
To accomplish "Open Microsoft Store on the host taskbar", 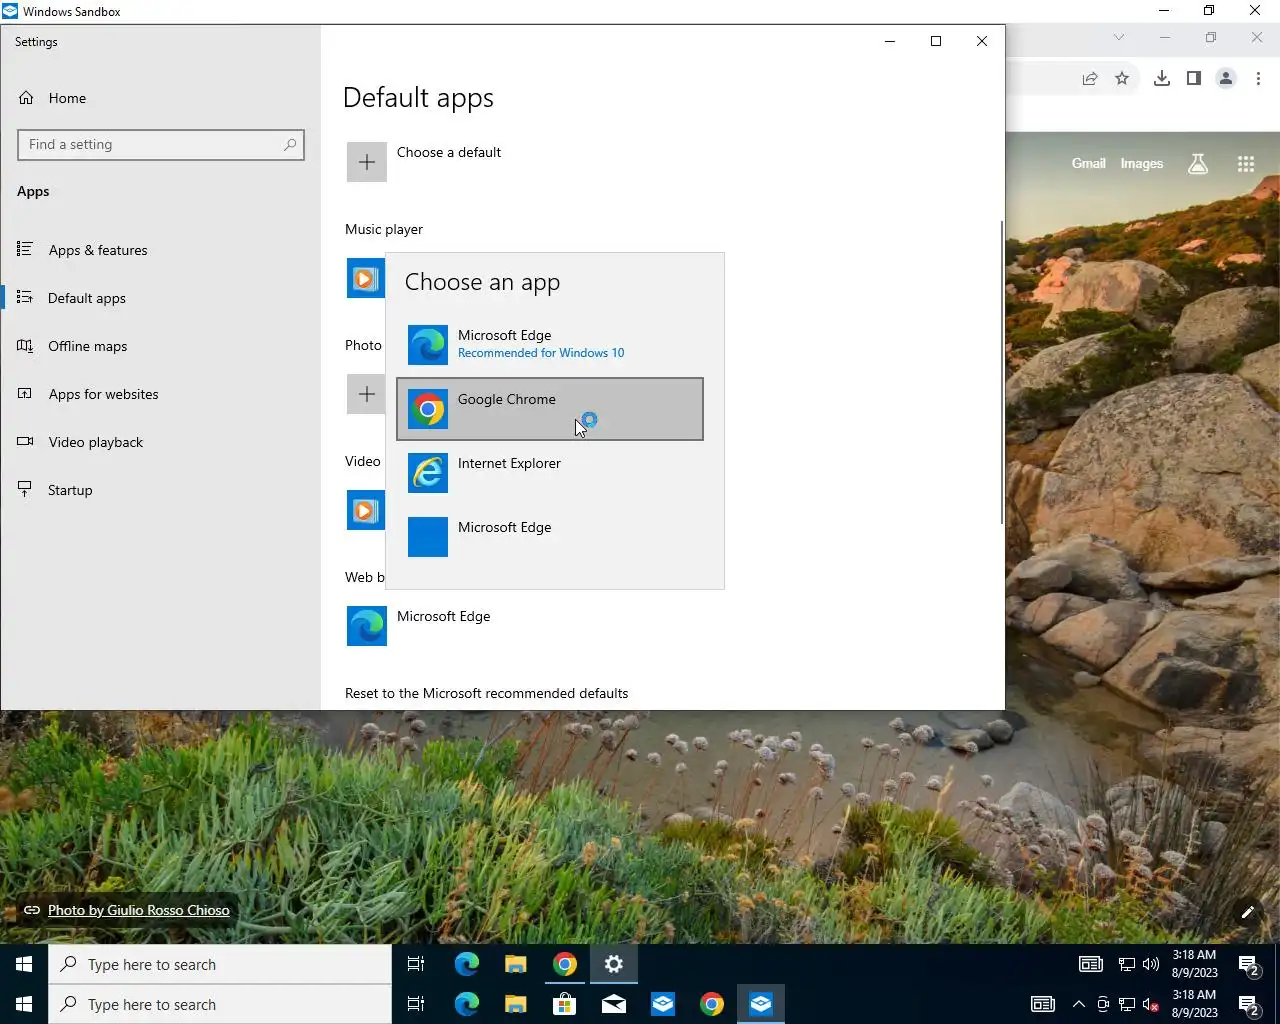I will tap(564, 1004).
